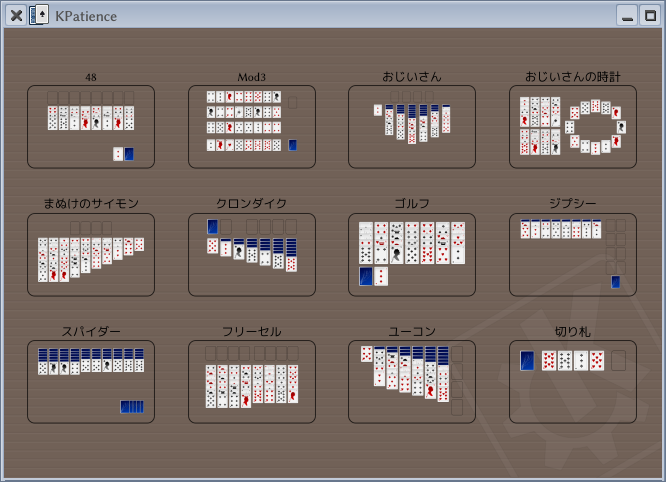Viewport: 666px width, 482px height.
Task: Open the おじいさんの時計 game preview
Action: tap(573, 127)
